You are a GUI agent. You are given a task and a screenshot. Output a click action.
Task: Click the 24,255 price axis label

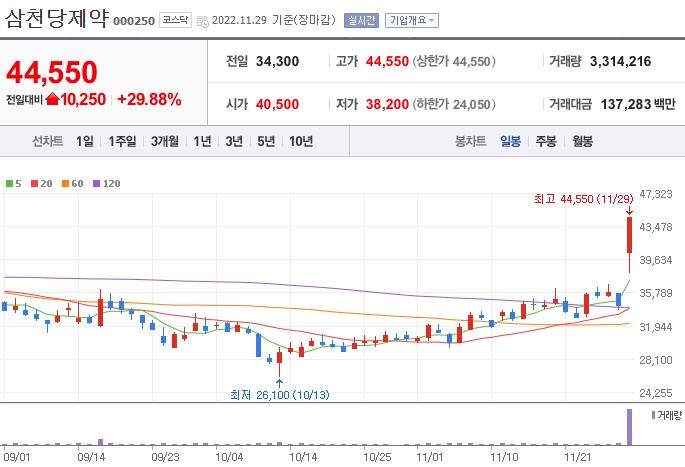pyautogui.click(x=656, y=393)
